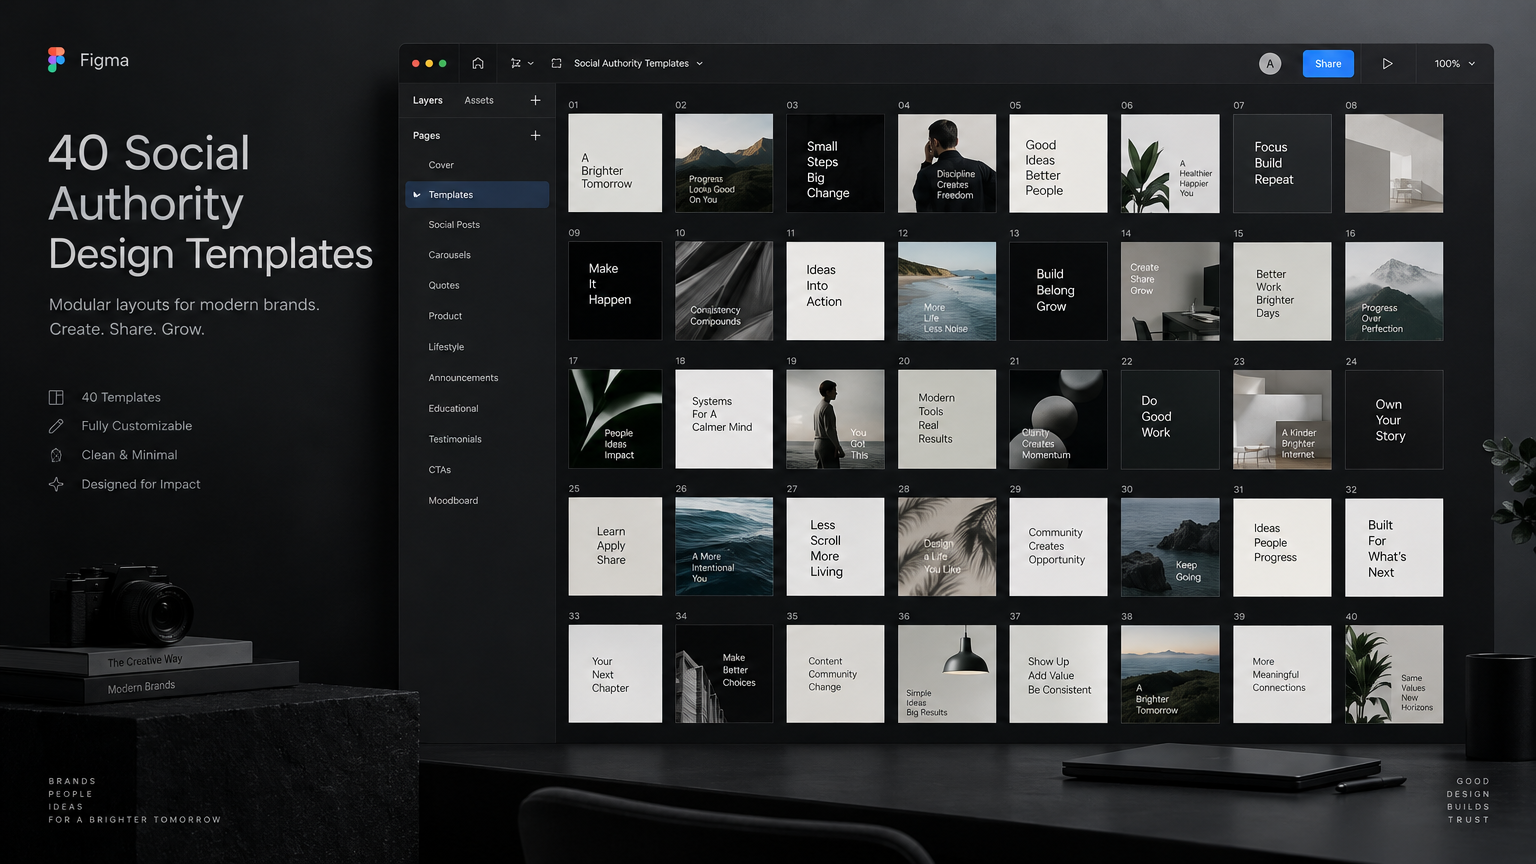Open the Carousels page

tap(449, 255)
